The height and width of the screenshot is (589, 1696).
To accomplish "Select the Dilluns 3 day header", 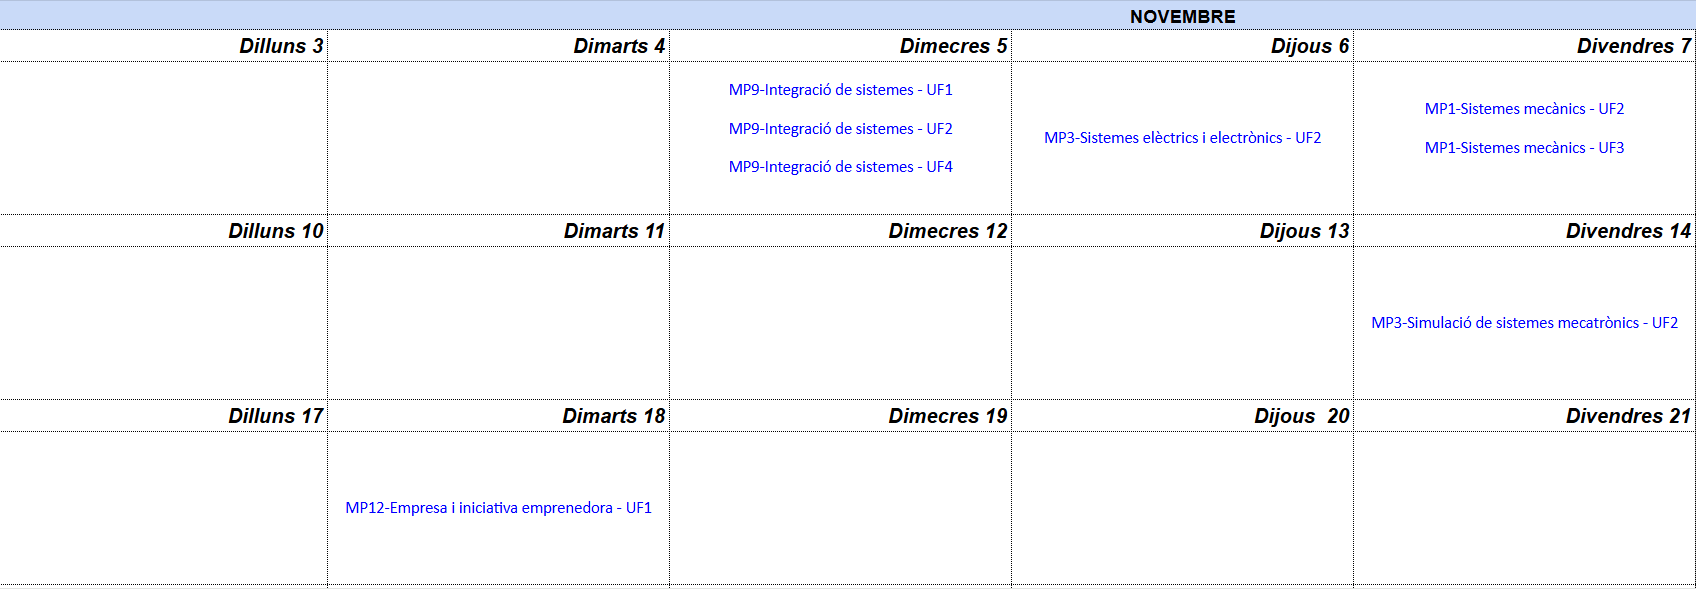I will pos(281,46).
